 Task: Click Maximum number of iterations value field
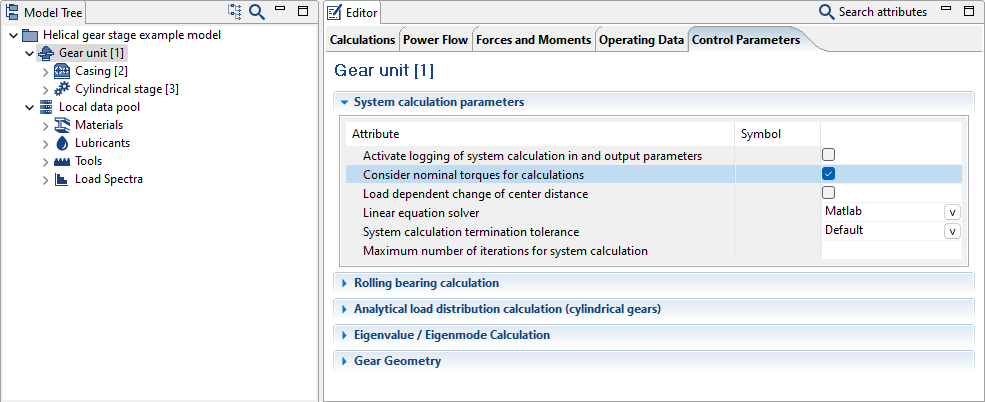tap(891, 251)
